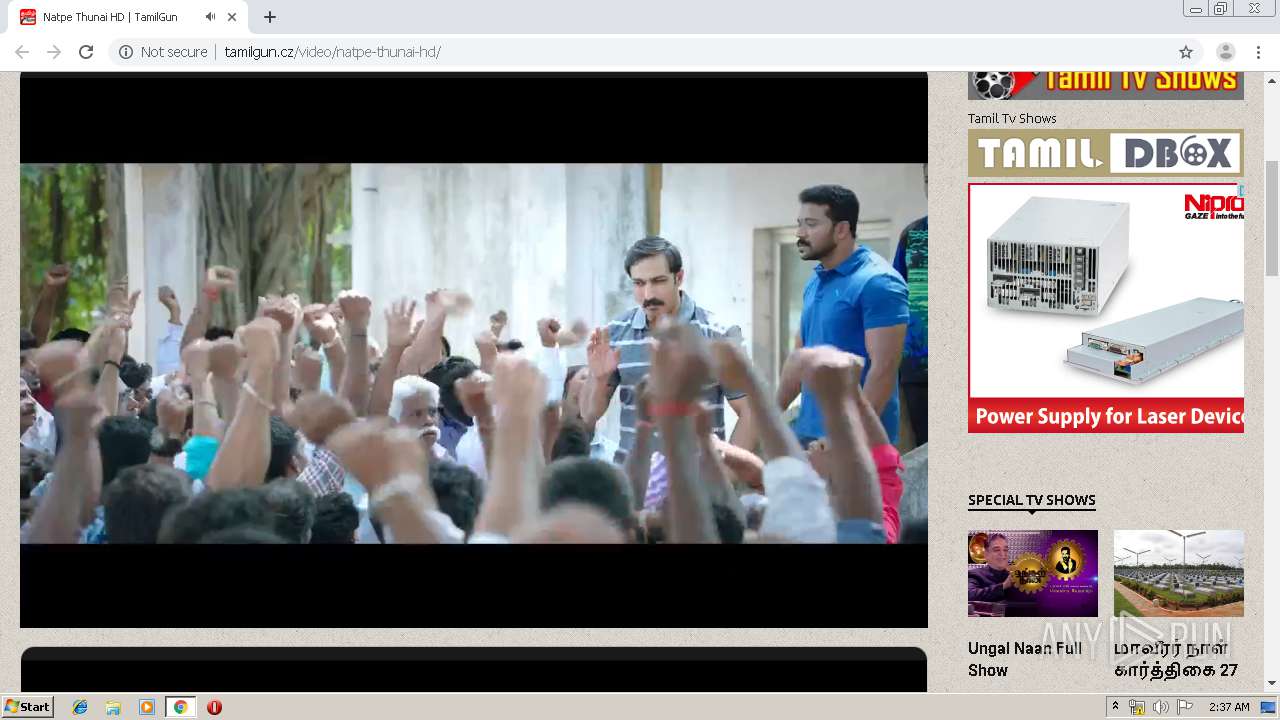Screen dimensions: 1280x720
Task: Click Show desktop button in tray
Action: coord(1268,707)
